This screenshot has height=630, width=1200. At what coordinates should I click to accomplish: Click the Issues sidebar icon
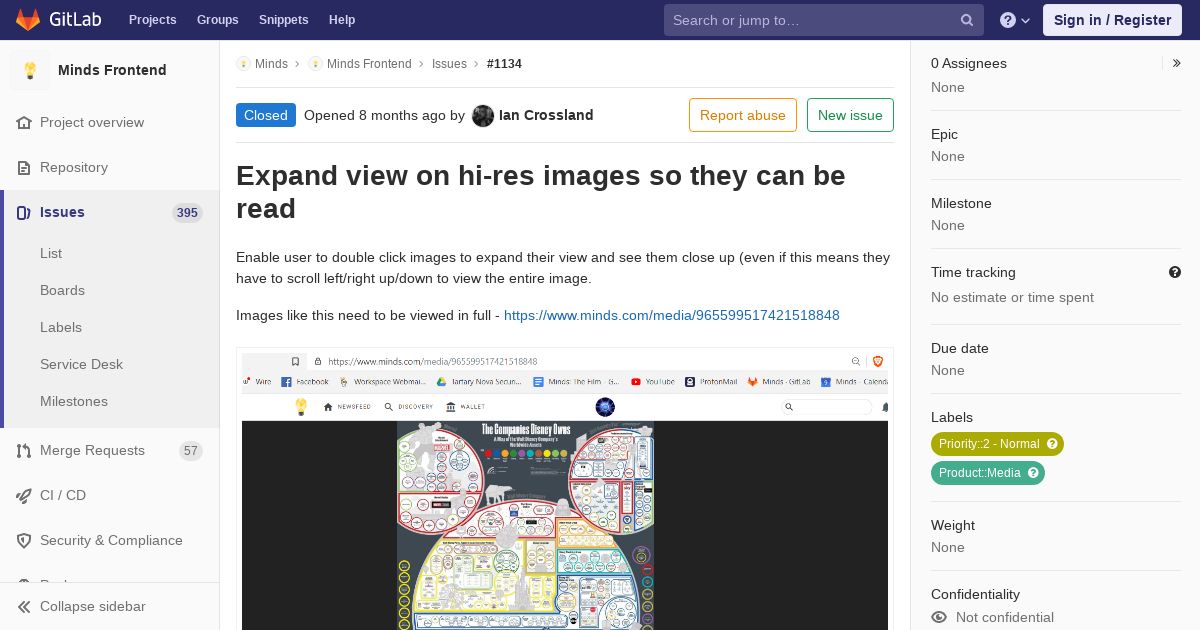click(x=24, y=212)
